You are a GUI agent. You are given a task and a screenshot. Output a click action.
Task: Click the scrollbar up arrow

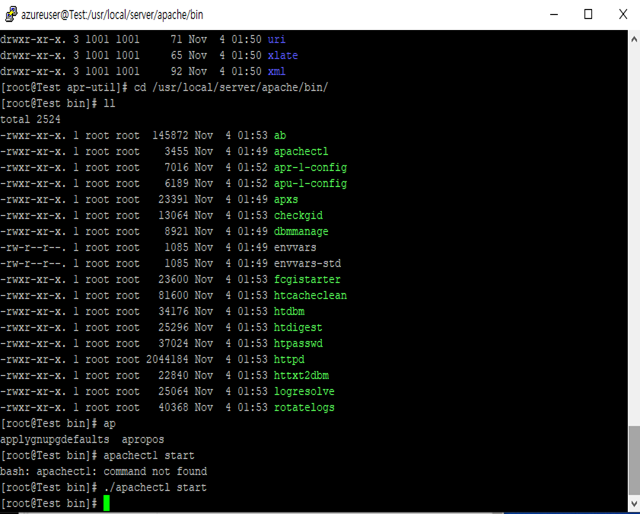[x=634, y=39]
